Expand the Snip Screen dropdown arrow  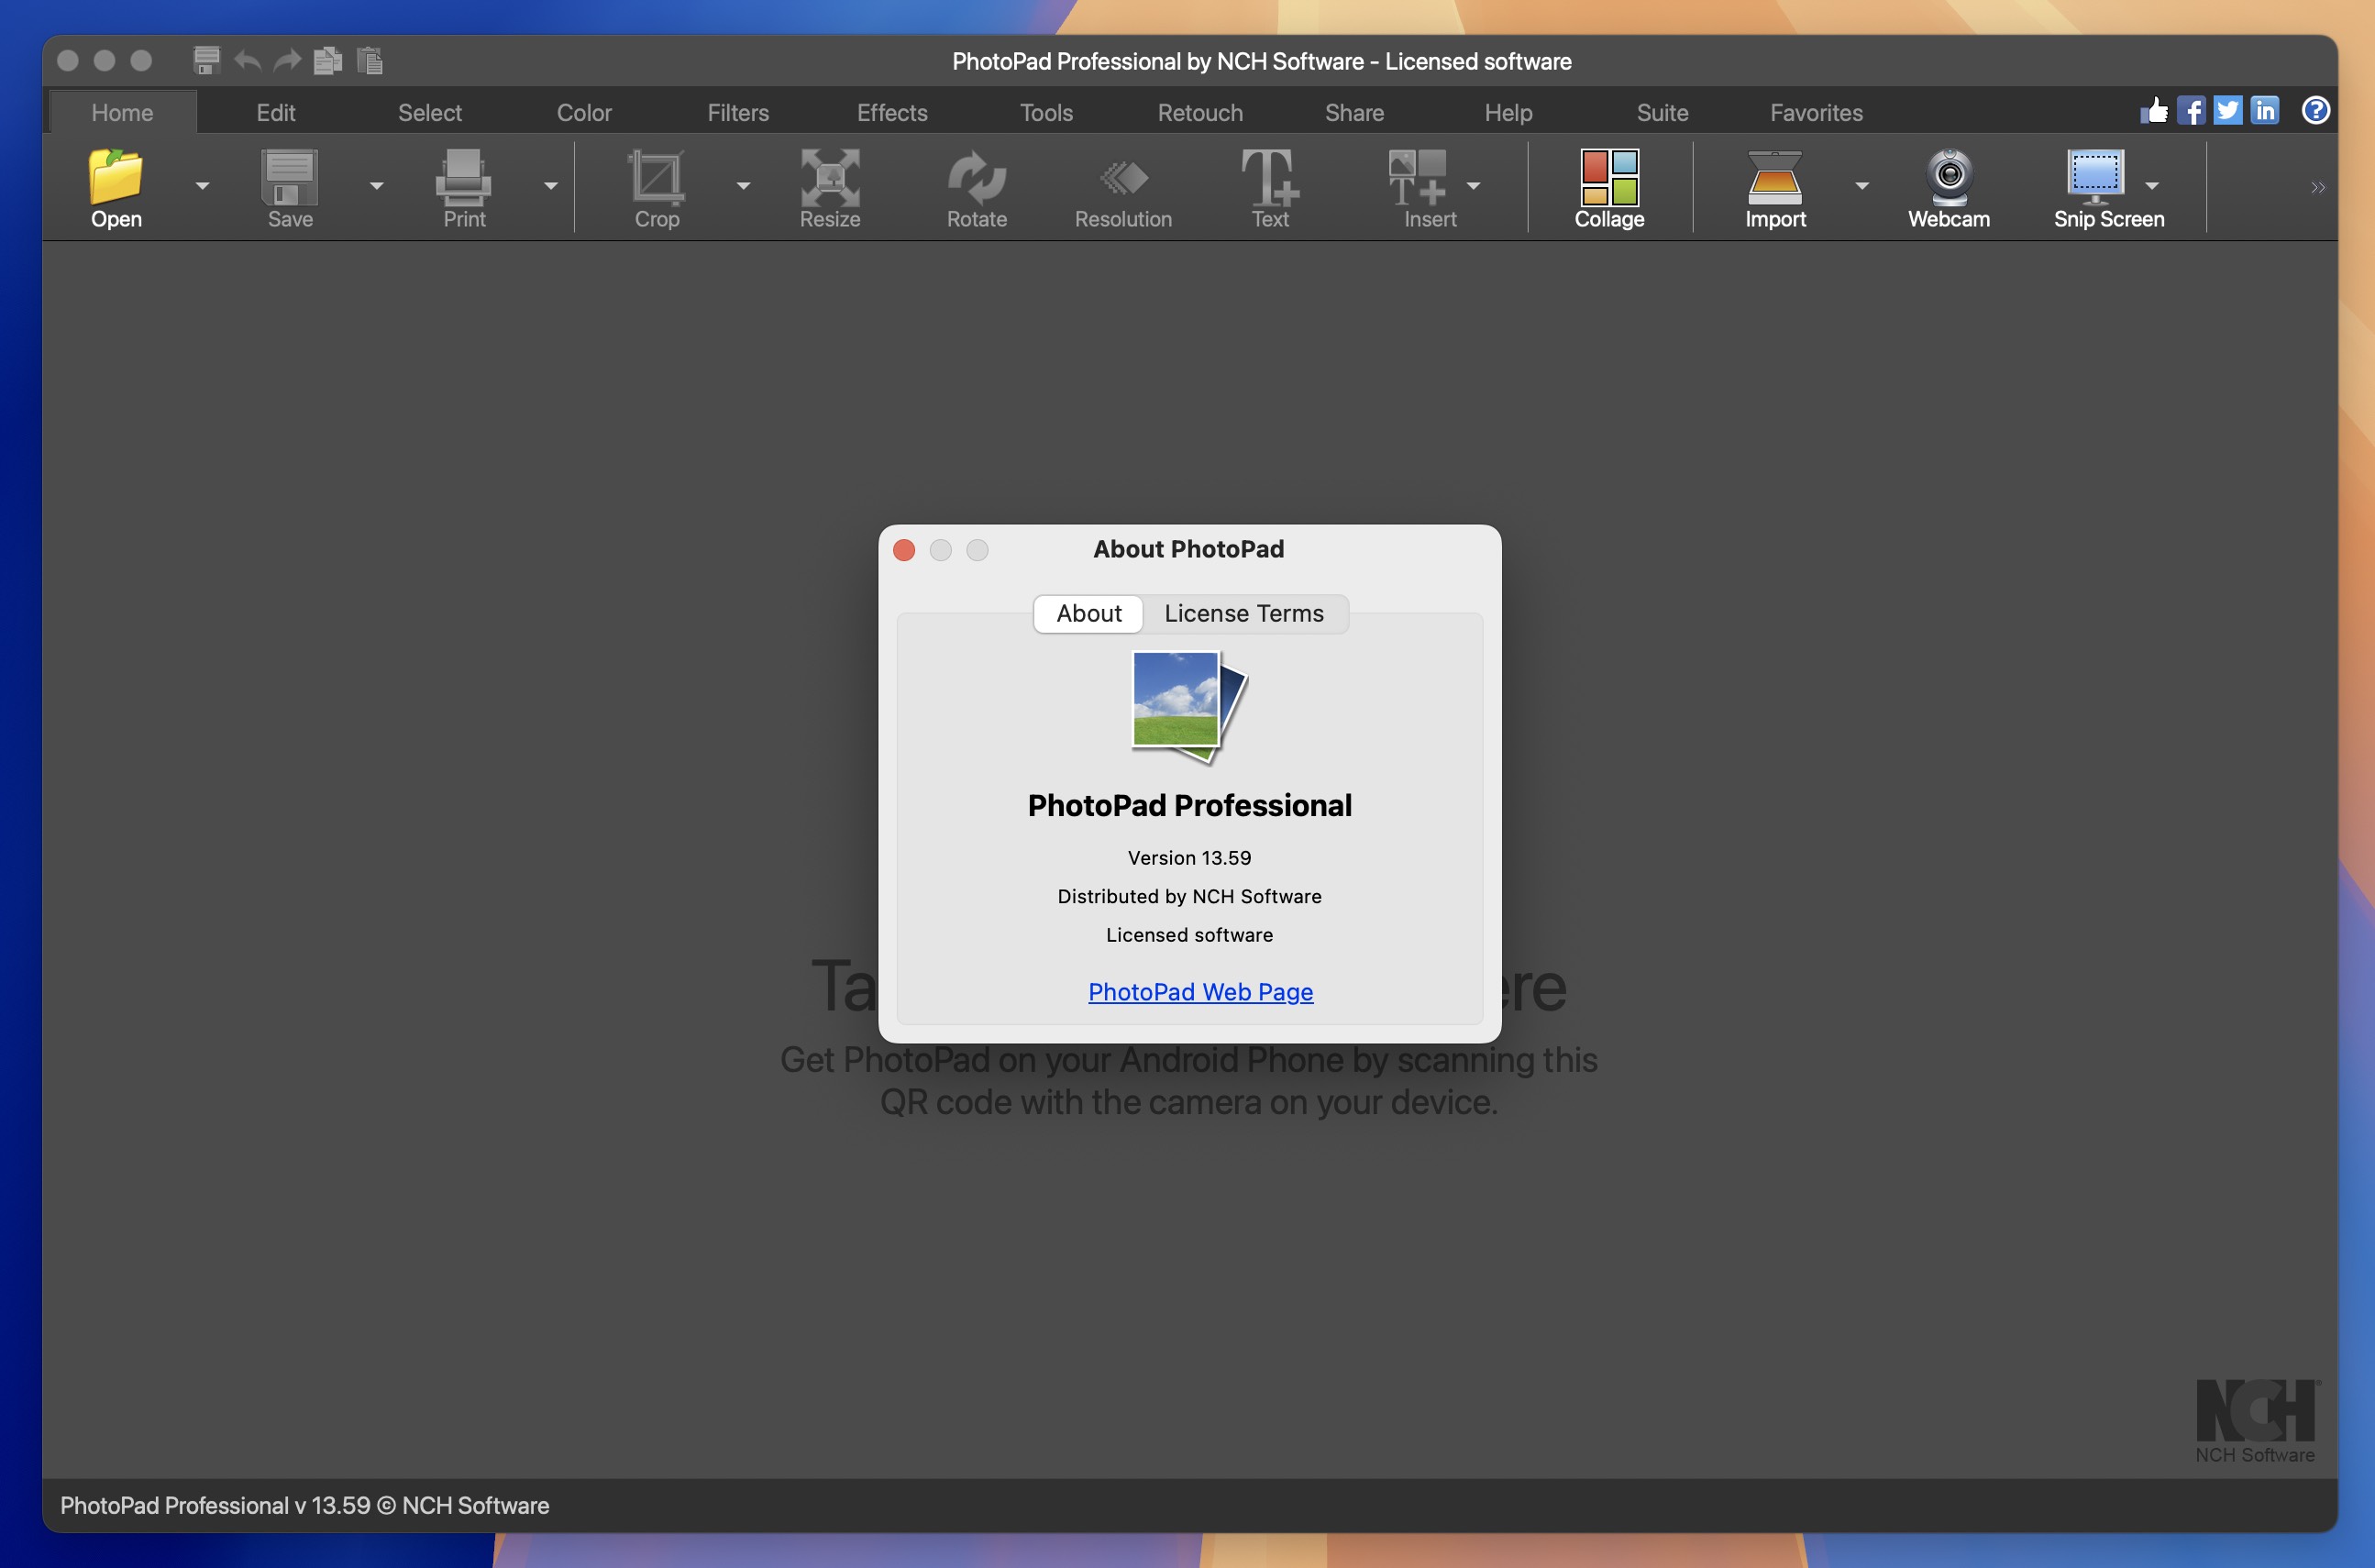coord(2152,186)
